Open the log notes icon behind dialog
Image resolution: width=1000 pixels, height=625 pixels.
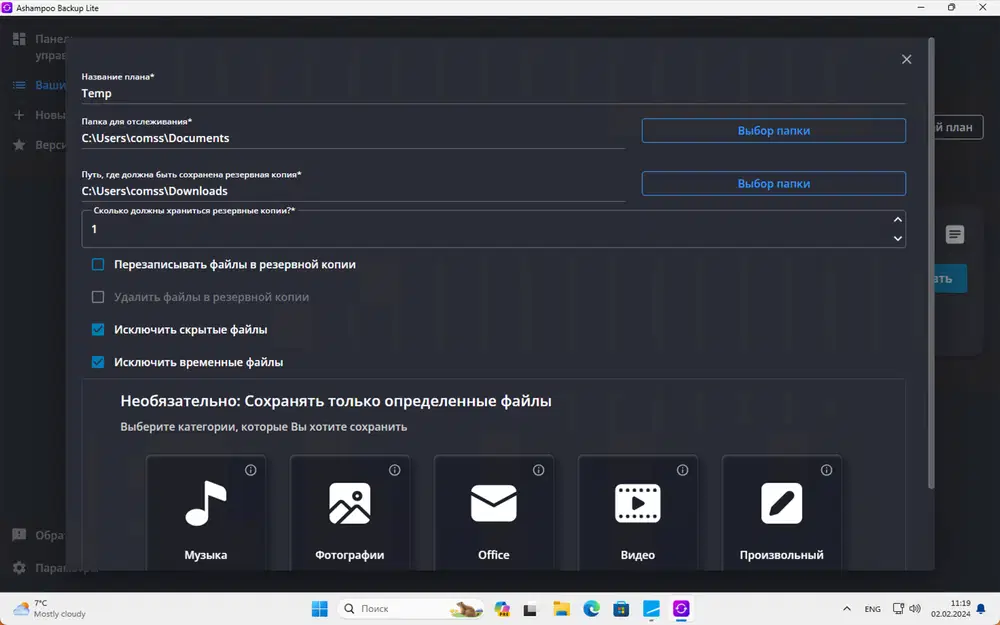pos(955,234)
